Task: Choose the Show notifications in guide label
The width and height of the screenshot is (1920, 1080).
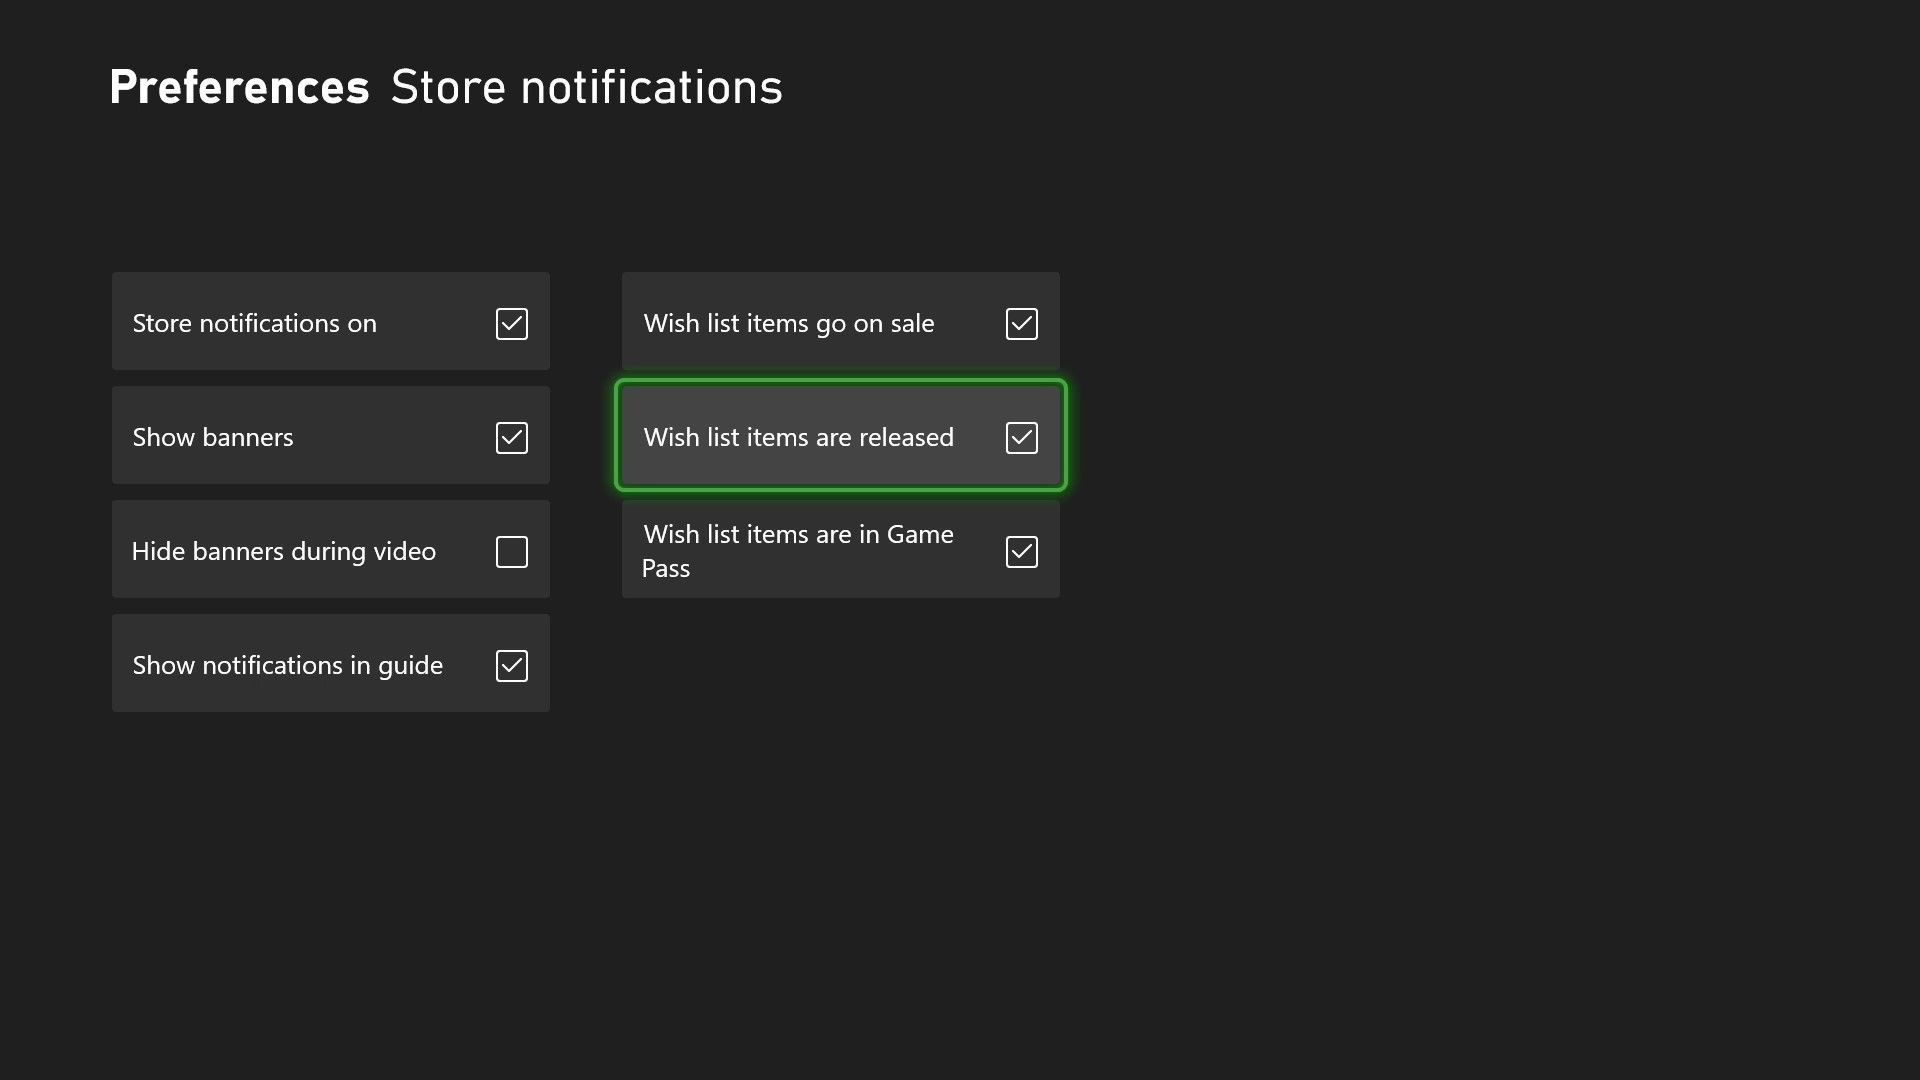Action: click(287, 665)
